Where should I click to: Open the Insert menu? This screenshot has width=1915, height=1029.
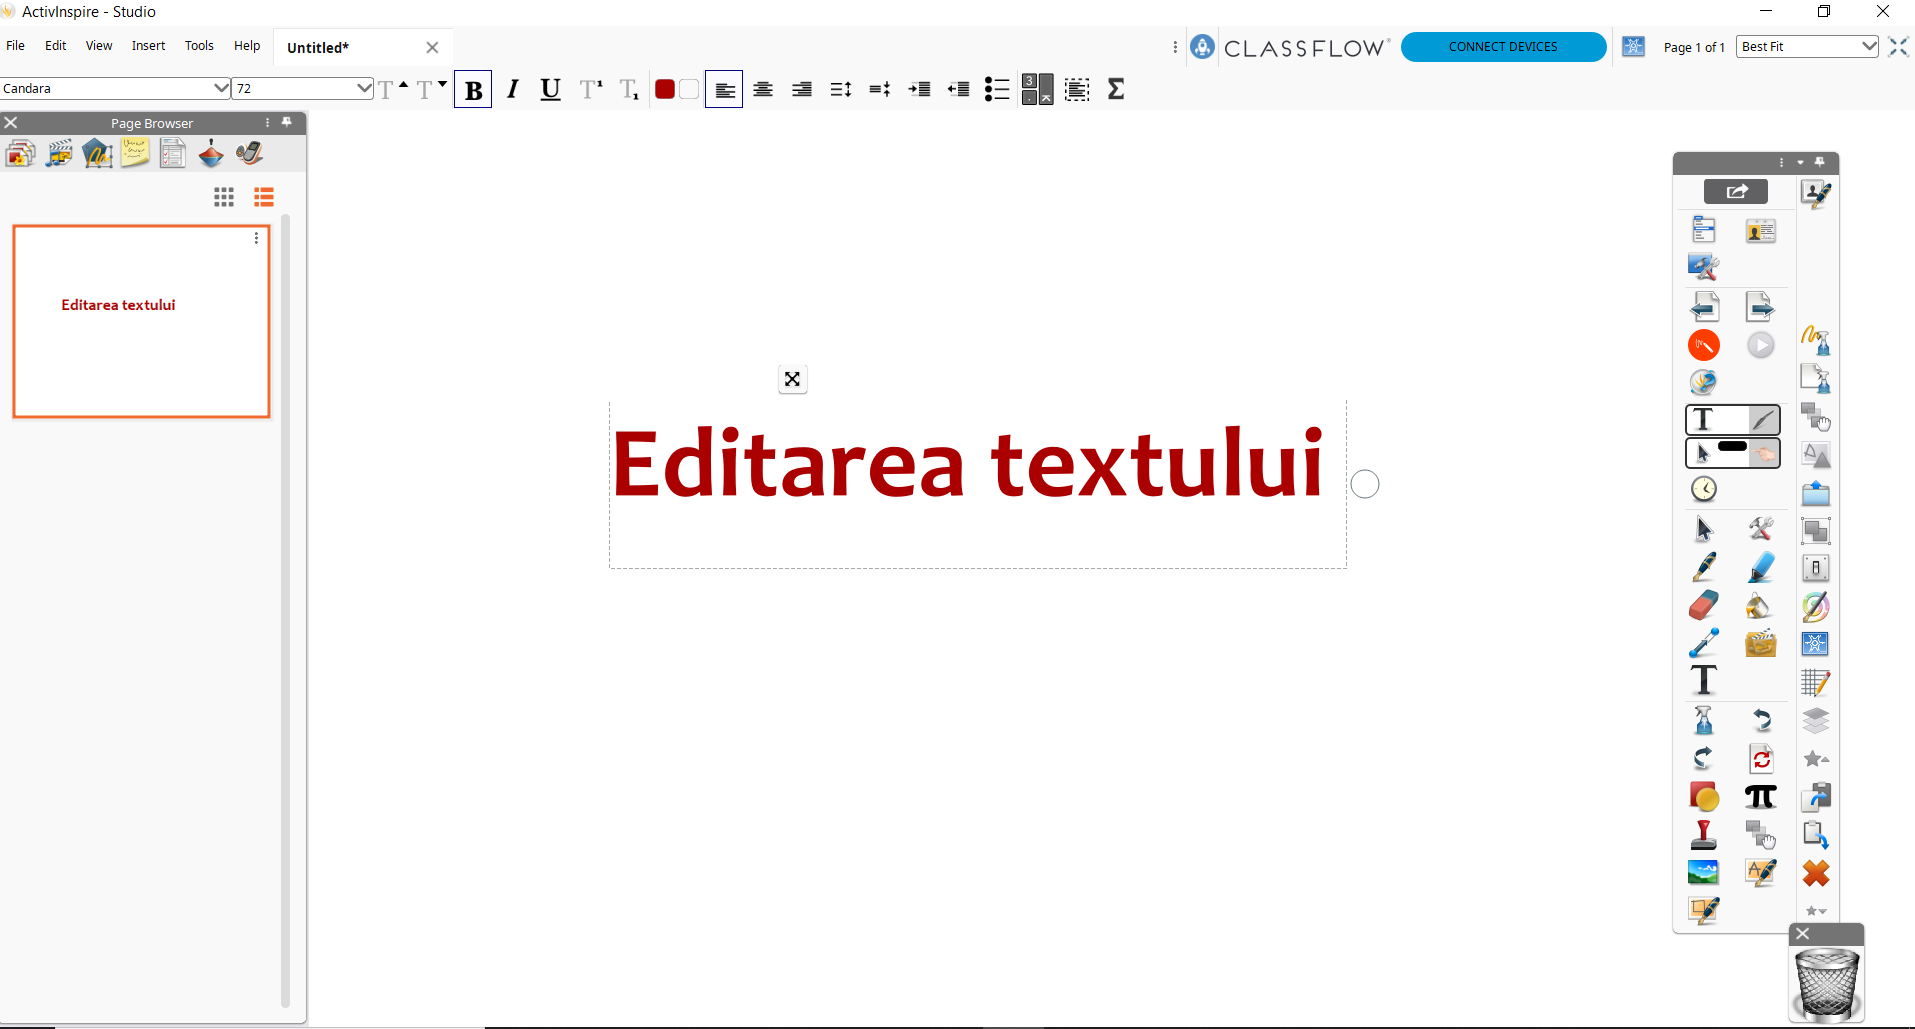(148, 46)
